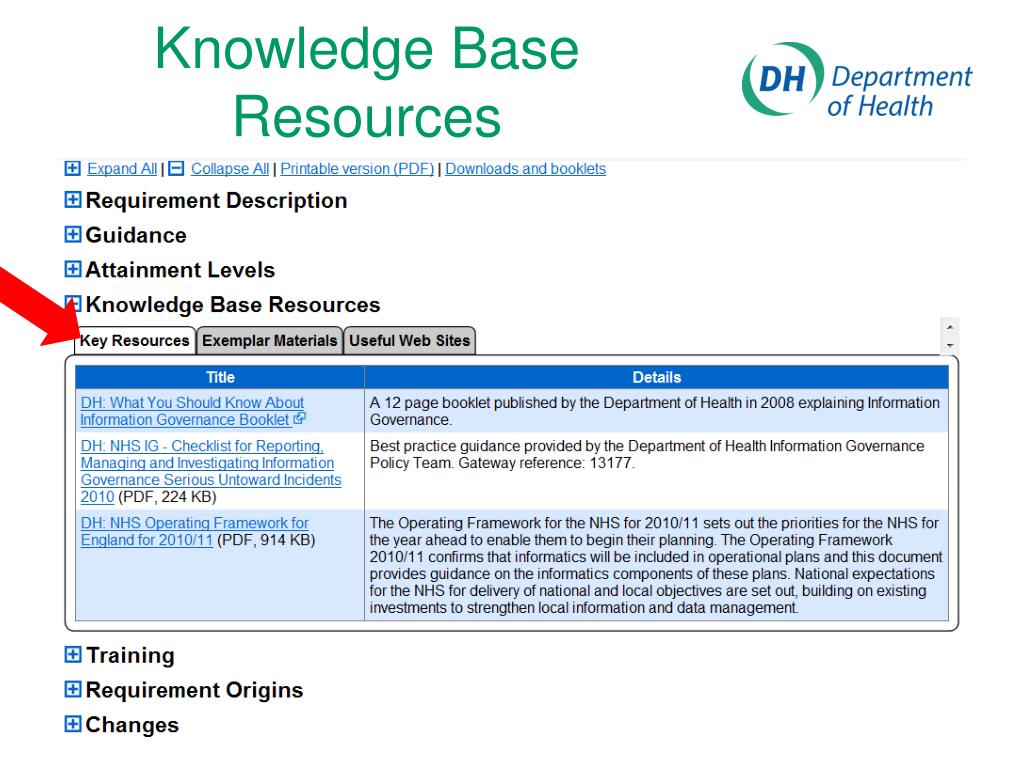Click the Requirement Origins heading text

pyautogui.click(x=195, y=690)
